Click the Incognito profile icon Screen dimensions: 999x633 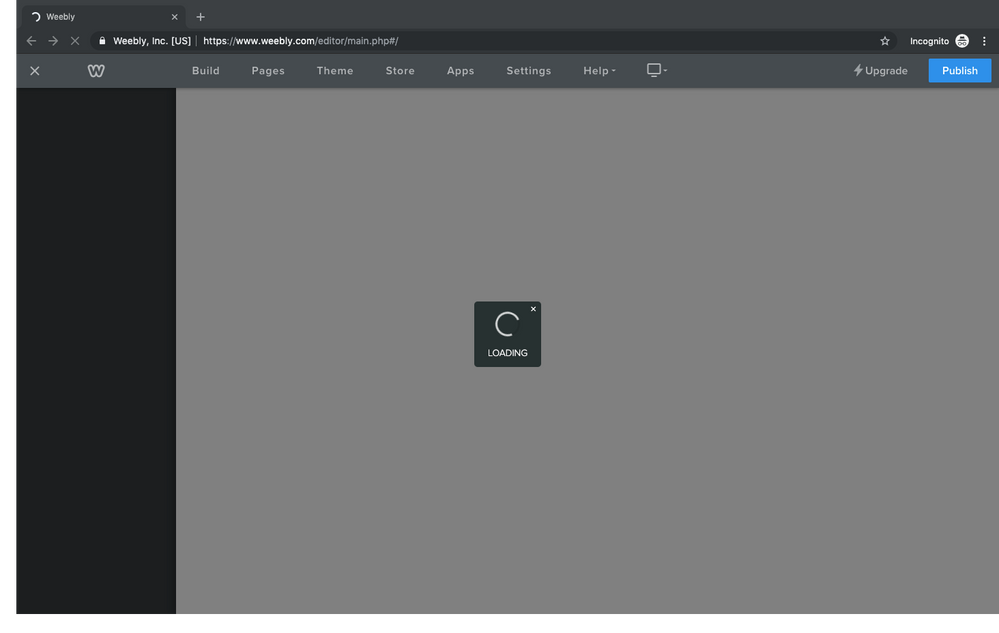962,41
